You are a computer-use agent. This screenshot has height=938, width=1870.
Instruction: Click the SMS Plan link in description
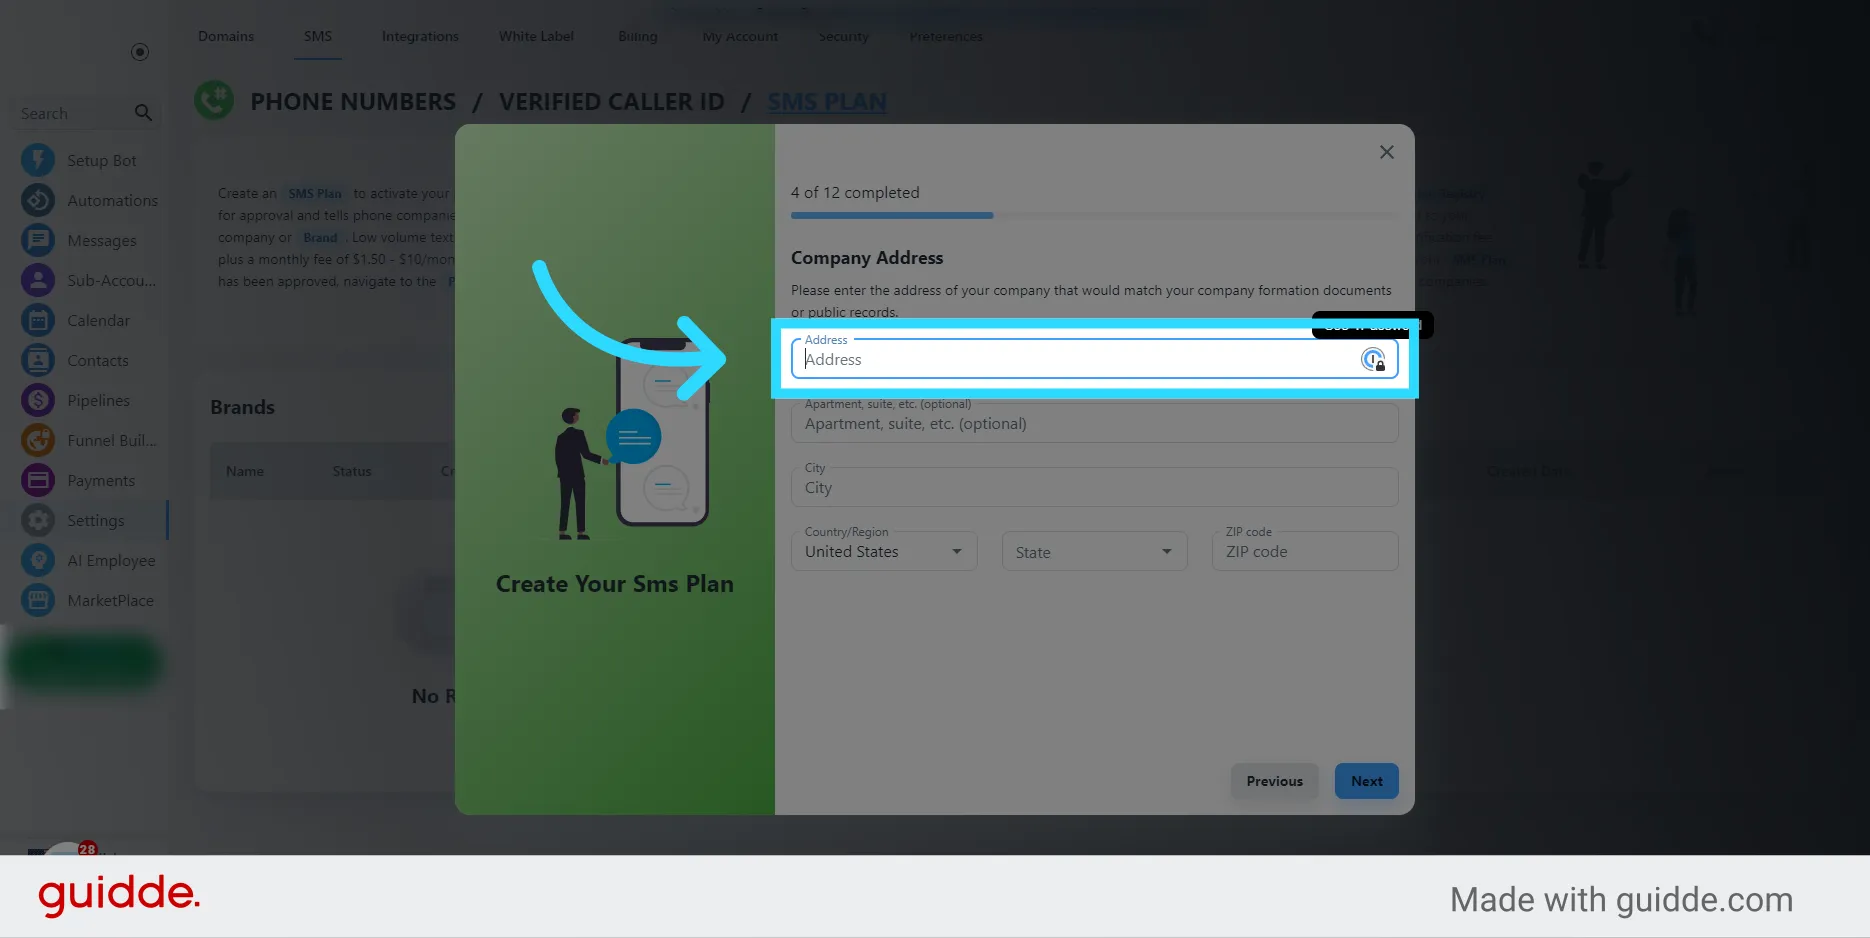(x=315, y=193)
